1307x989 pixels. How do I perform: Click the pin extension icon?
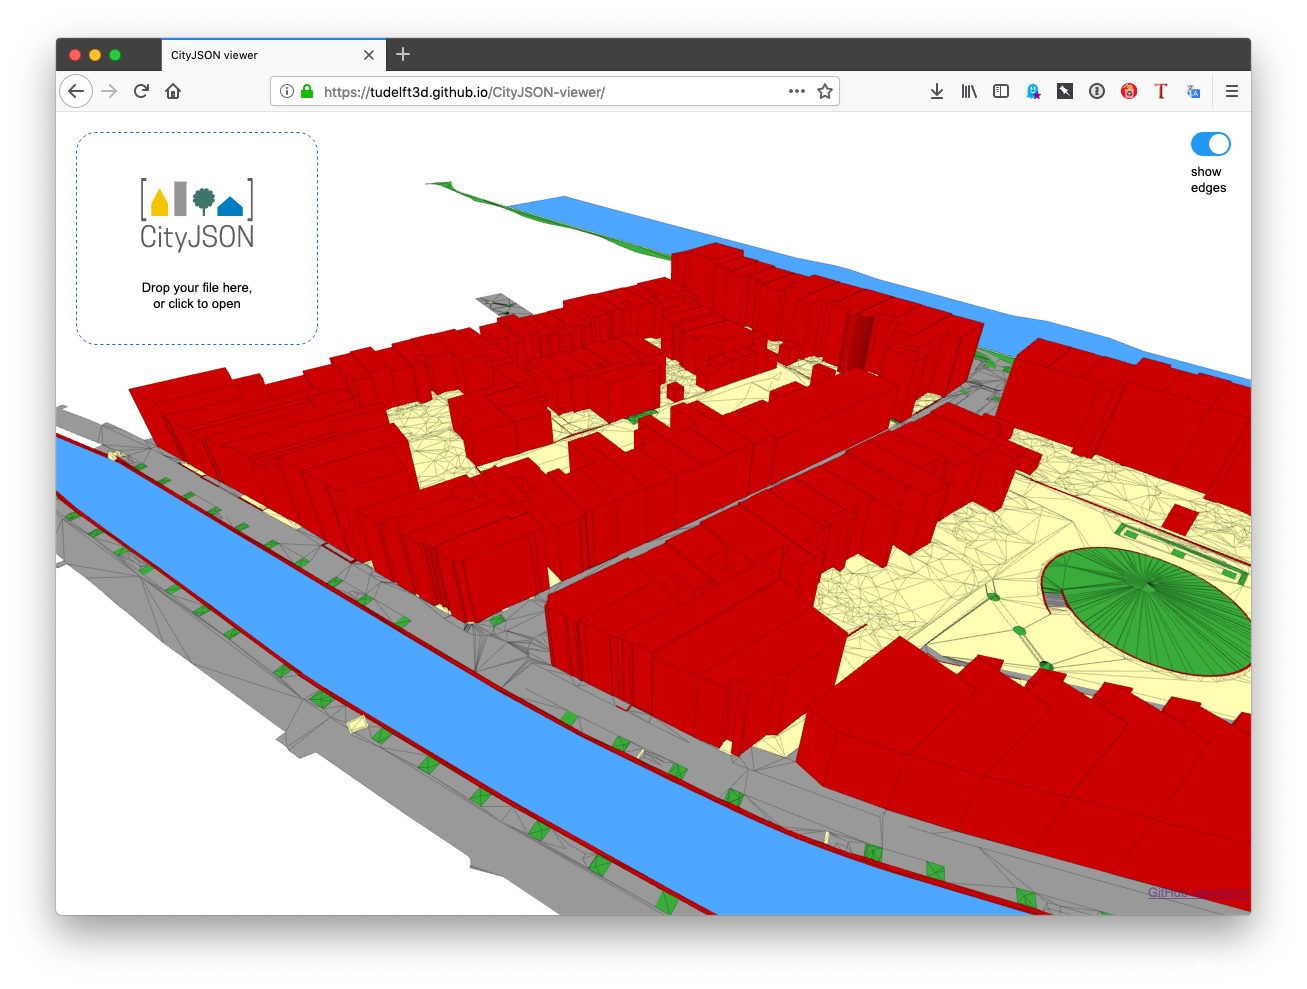(x=1065, y=91)
